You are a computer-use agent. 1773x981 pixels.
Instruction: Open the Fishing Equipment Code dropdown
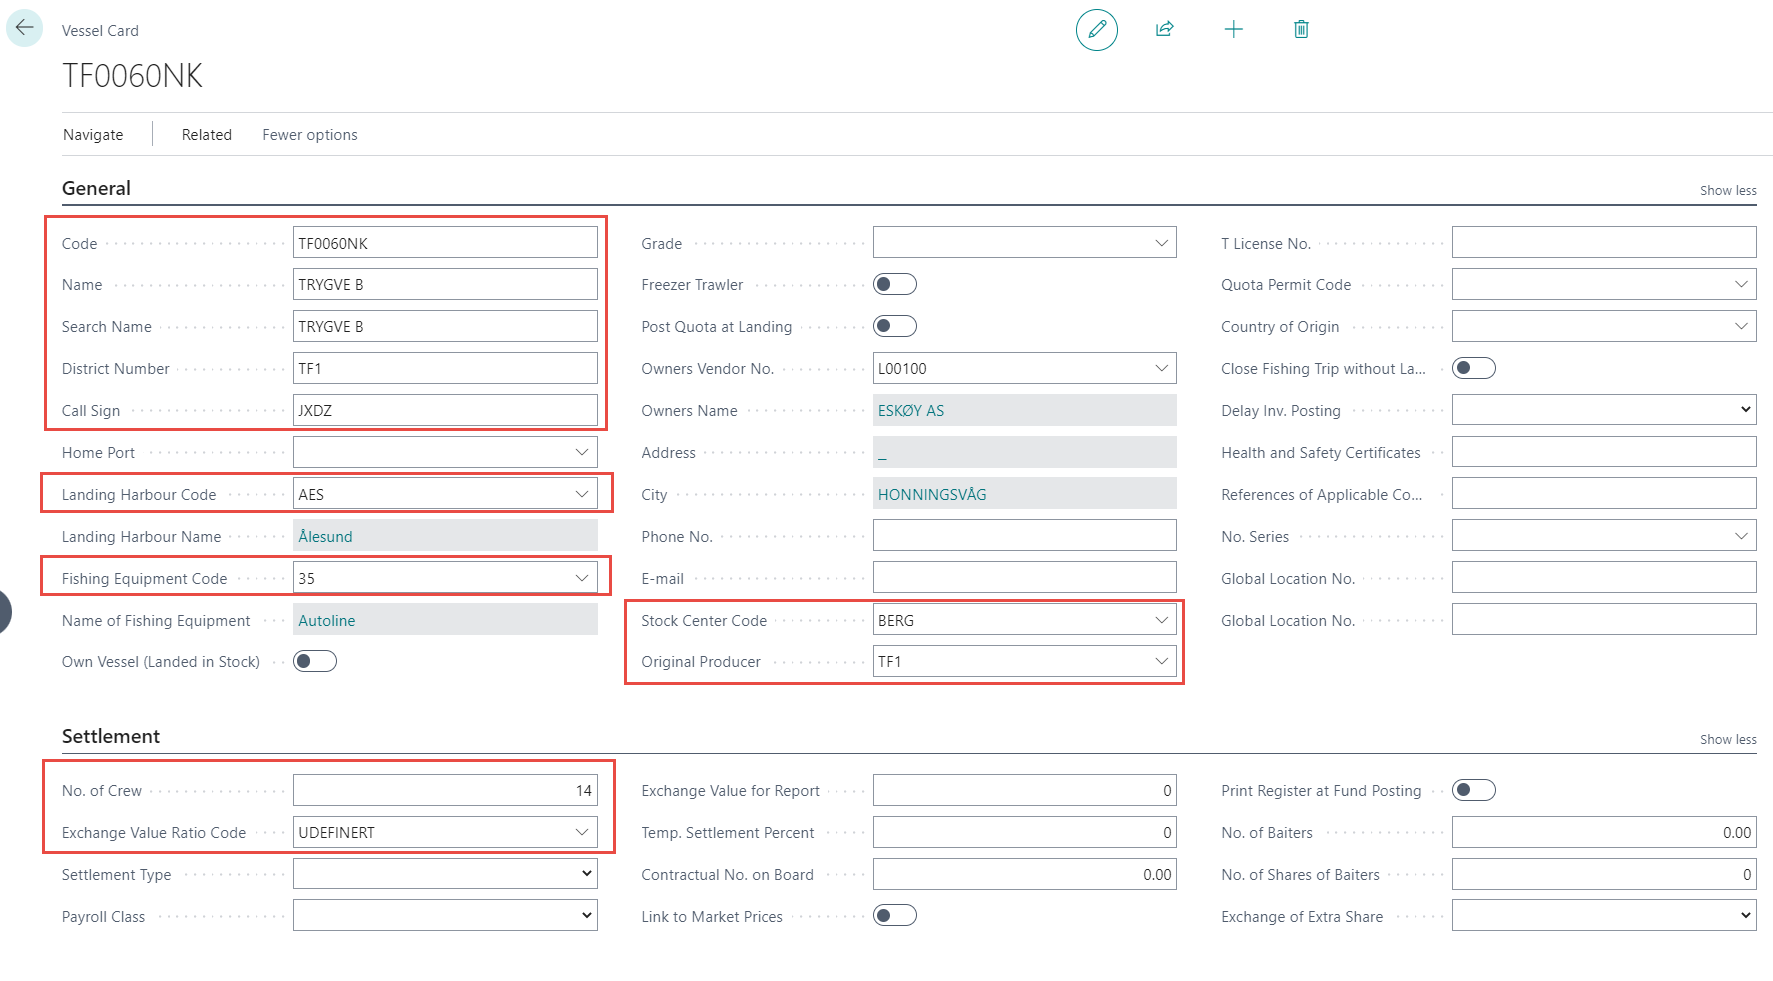(x=581, y=579)
